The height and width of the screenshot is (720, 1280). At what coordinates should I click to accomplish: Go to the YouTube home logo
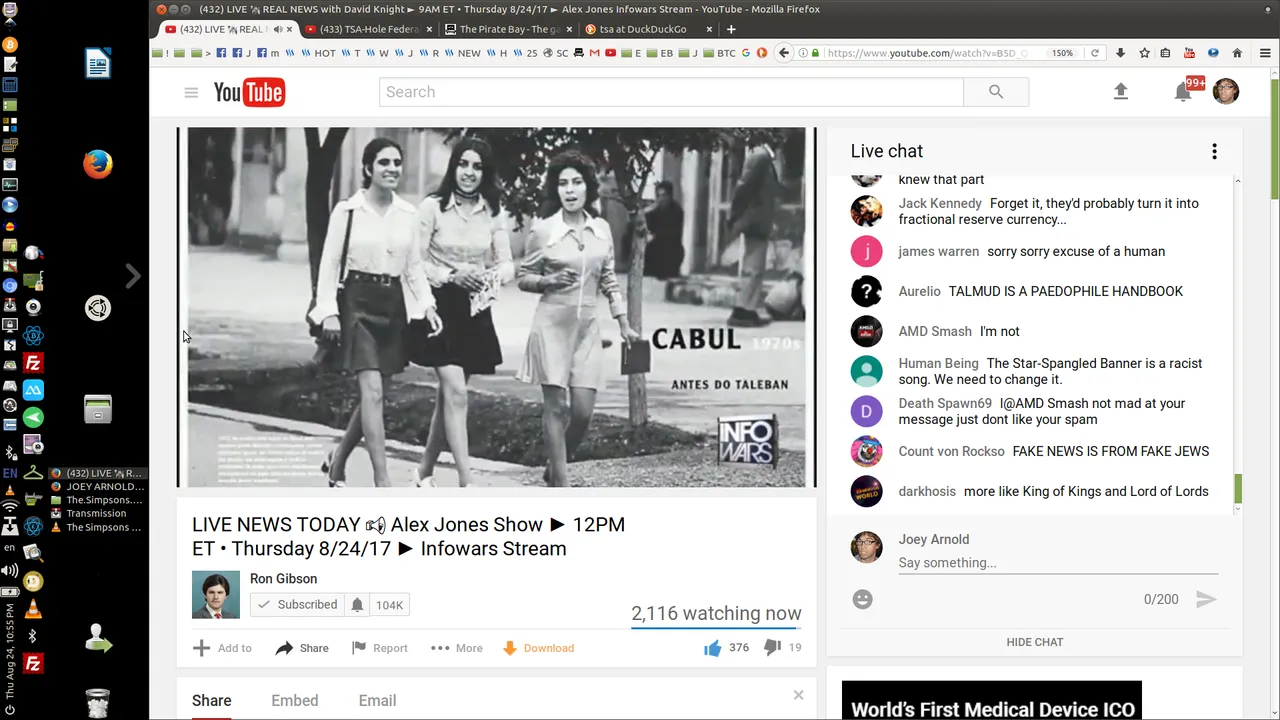[x=249, y=92]
